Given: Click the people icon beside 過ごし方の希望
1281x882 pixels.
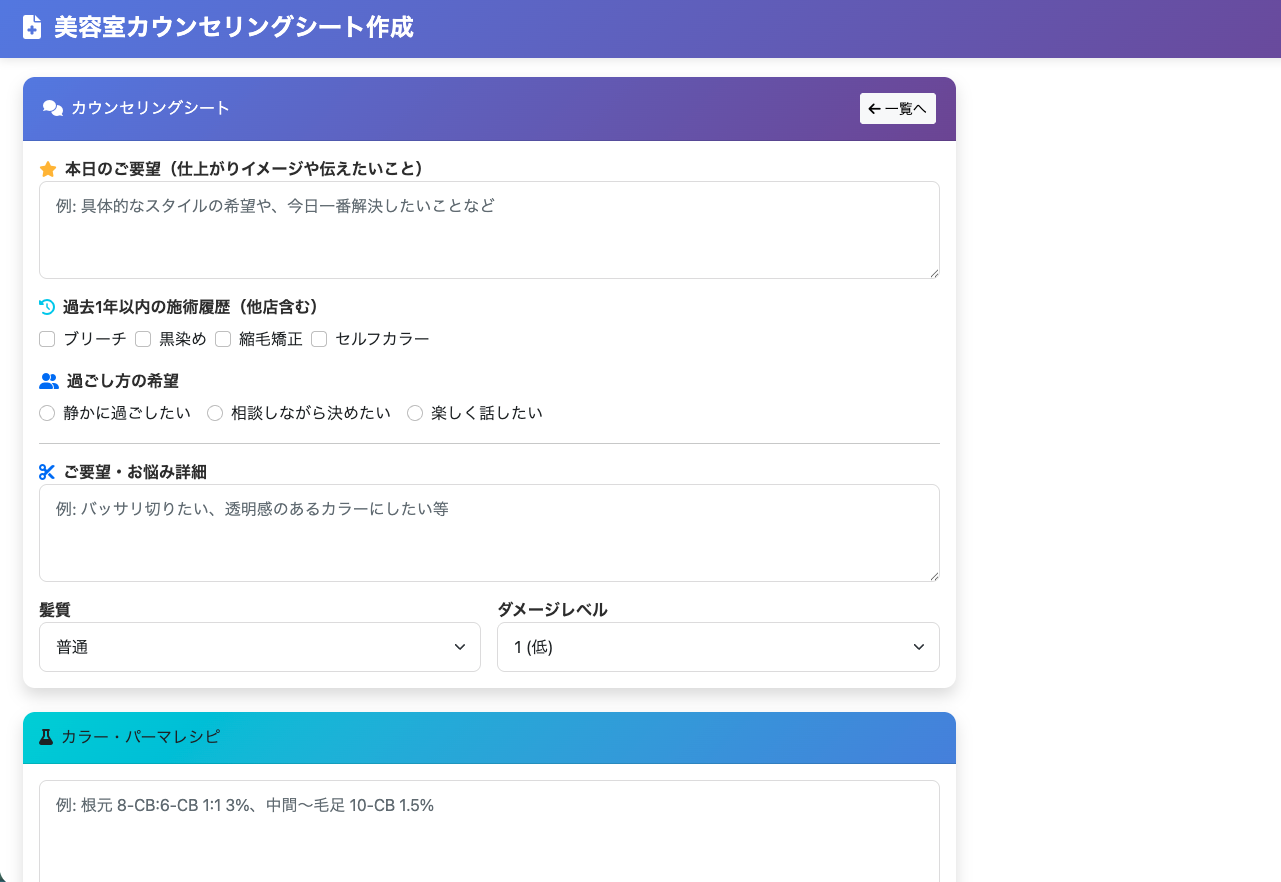Looking at the screenshot, I should click(x=47, y=380).
